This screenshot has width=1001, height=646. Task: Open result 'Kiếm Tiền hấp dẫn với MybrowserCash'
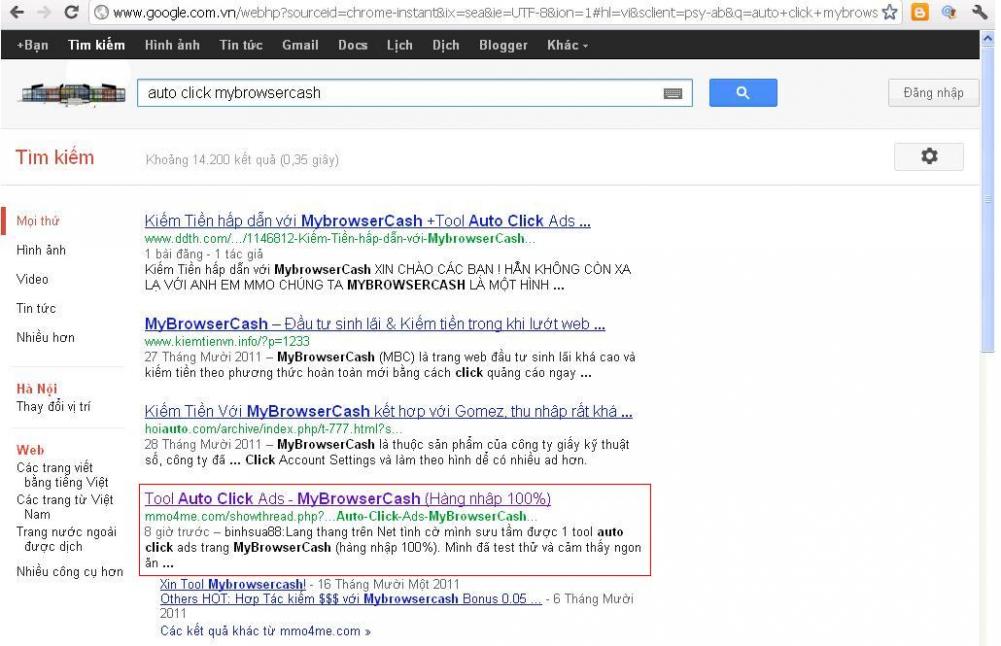coord(367,221)
